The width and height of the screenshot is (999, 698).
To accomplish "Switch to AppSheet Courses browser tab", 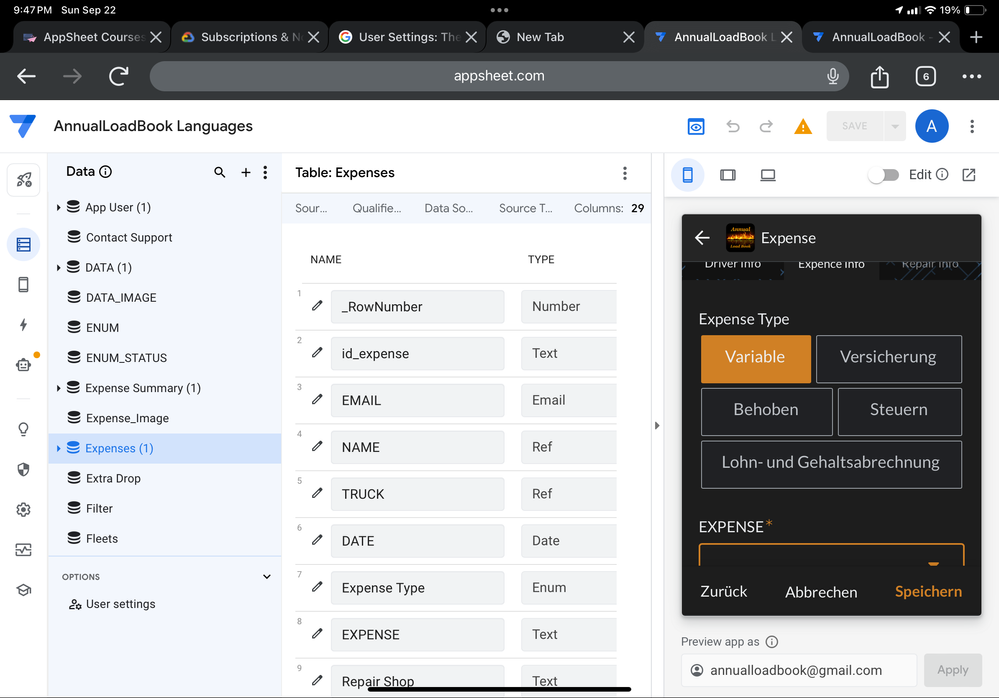I will pos(92,37).
